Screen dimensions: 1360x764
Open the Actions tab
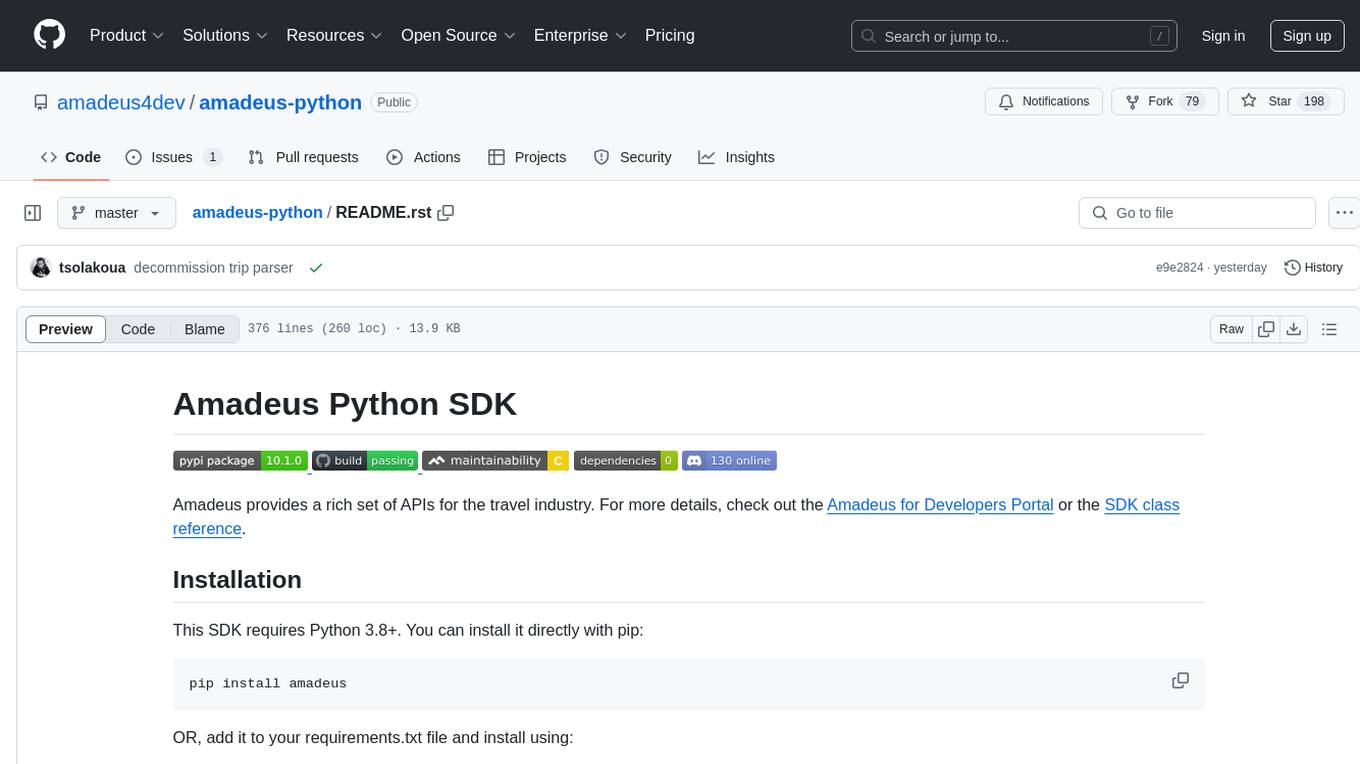[x=423, y=157]
